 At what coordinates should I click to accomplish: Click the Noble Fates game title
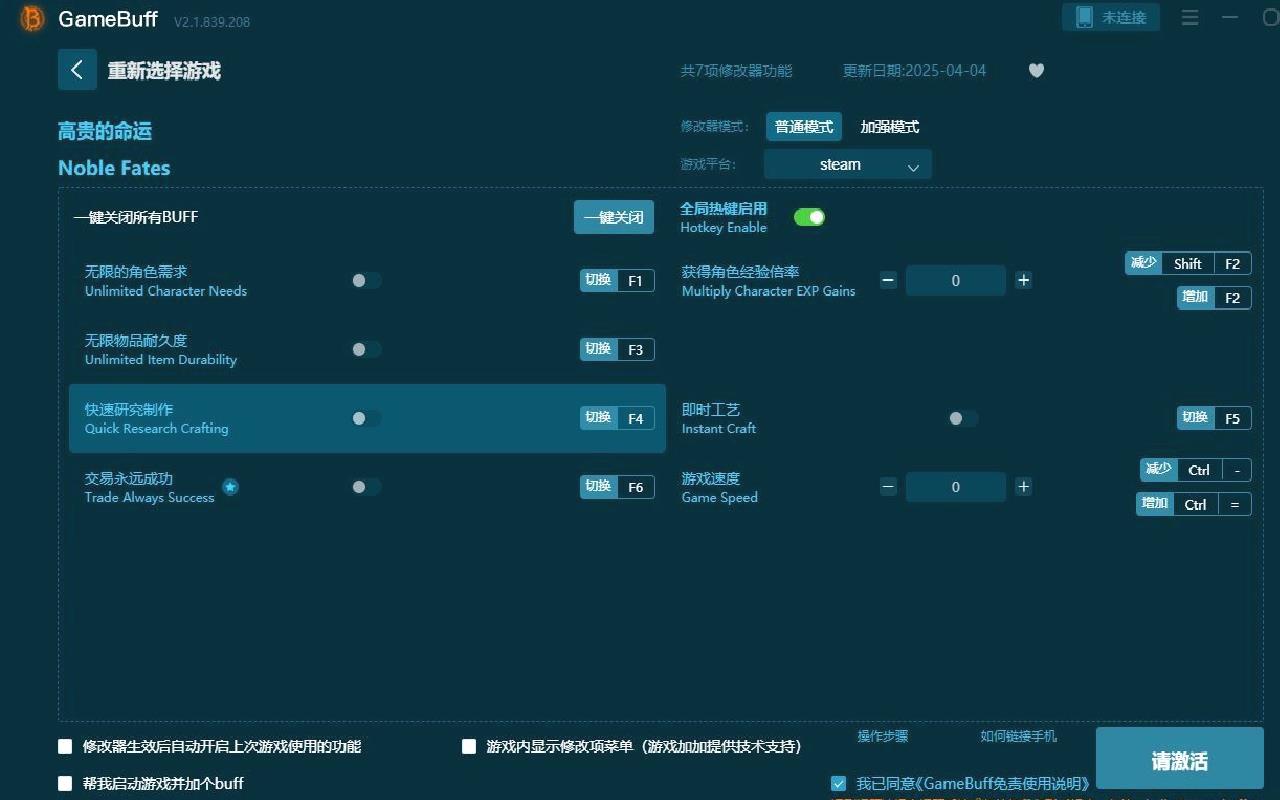click(x=114, y=168)
